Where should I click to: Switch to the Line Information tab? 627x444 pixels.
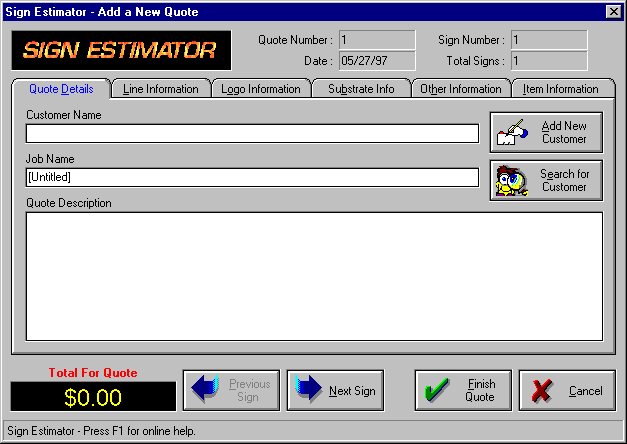click(161, 89)
